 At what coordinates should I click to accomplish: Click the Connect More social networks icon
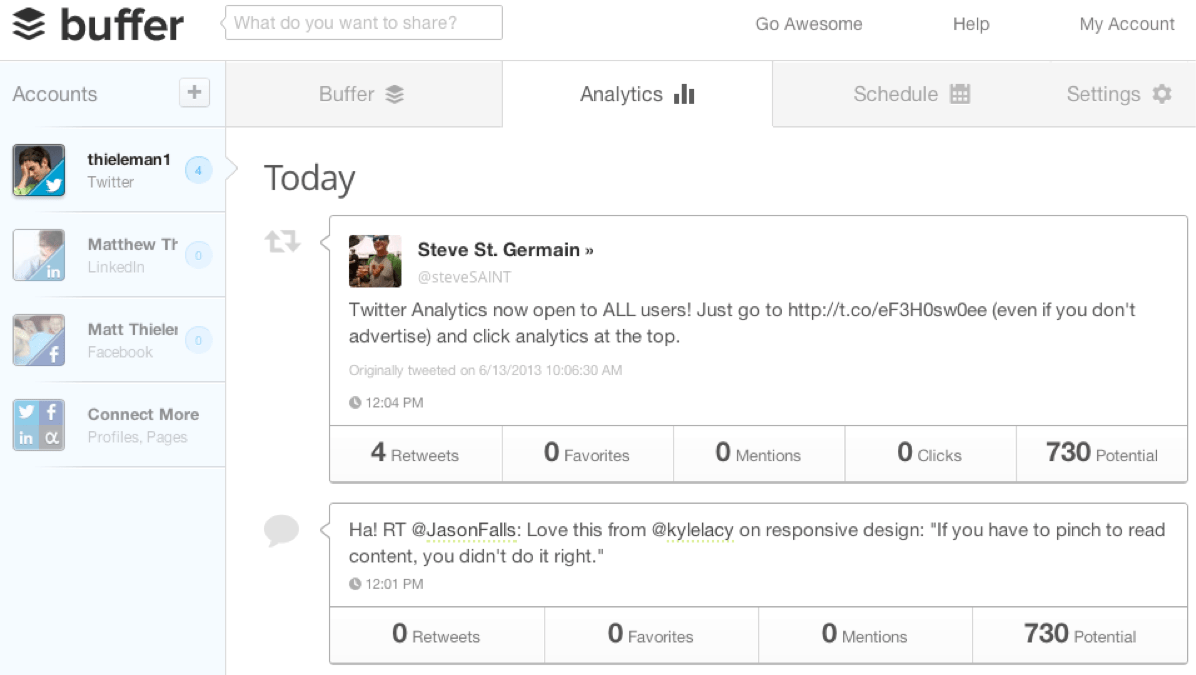click(39, 425)
